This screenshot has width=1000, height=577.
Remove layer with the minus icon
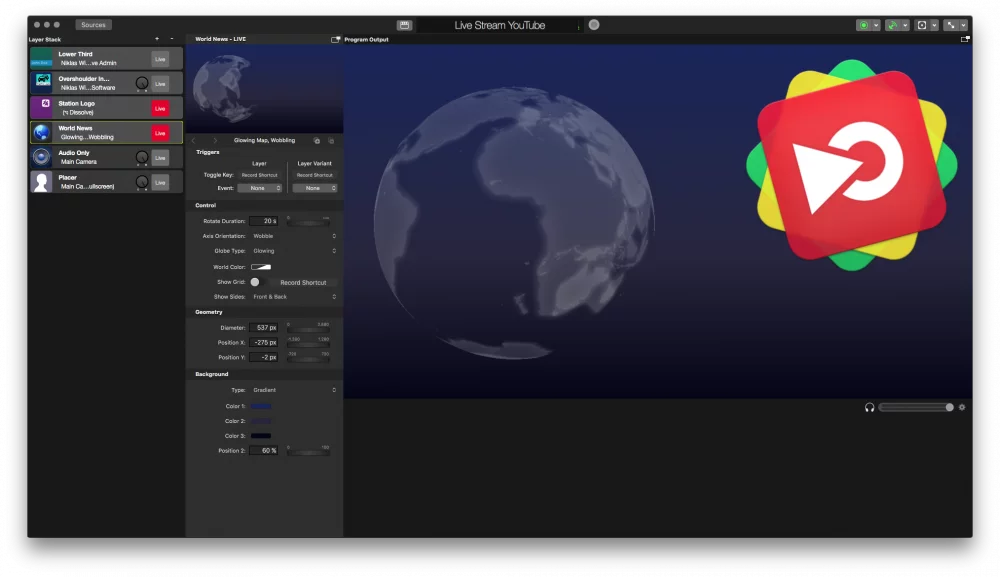[172, 39]
